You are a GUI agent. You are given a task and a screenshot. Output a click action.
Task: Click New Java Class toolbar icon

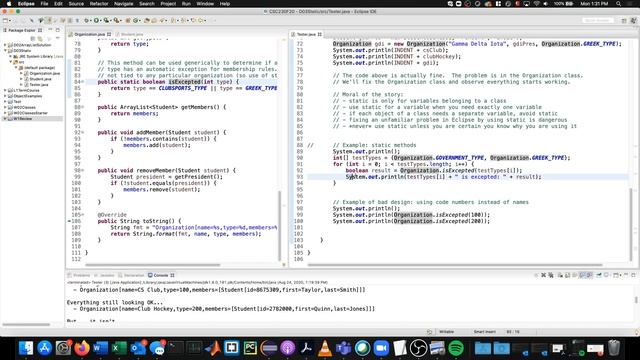click(136, 20)
